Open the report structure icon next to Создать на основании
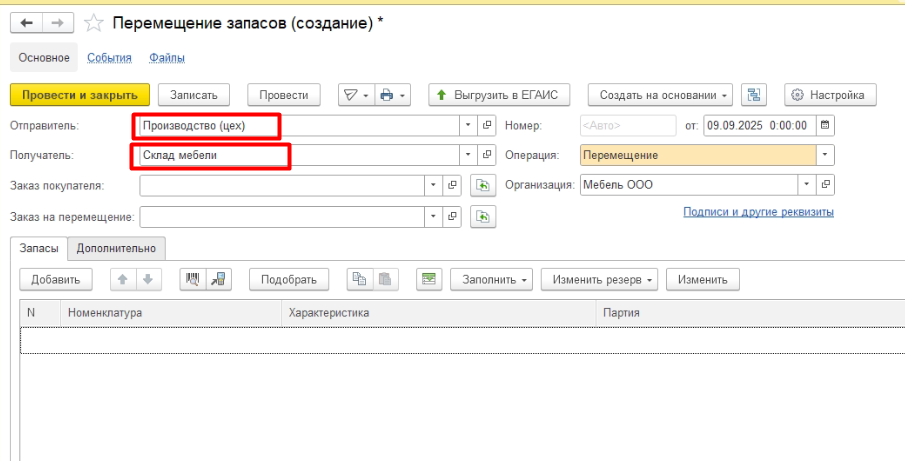This screenshot has width=905, height=461. [x=753, y=95]
